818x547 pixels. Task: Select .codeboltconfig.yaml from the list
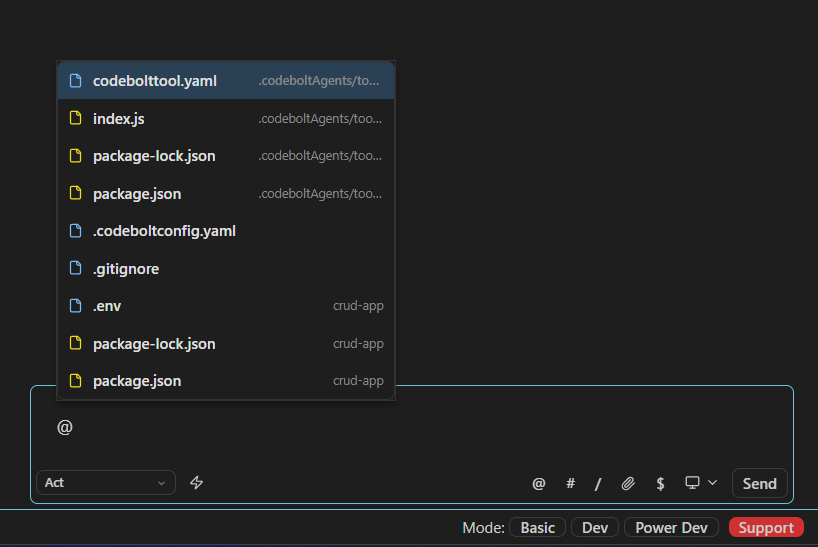pos(226,231)
